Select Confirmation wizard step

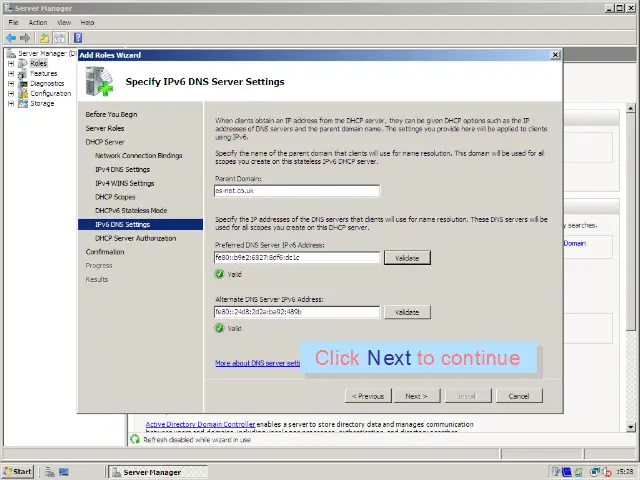tap(105, 252)
